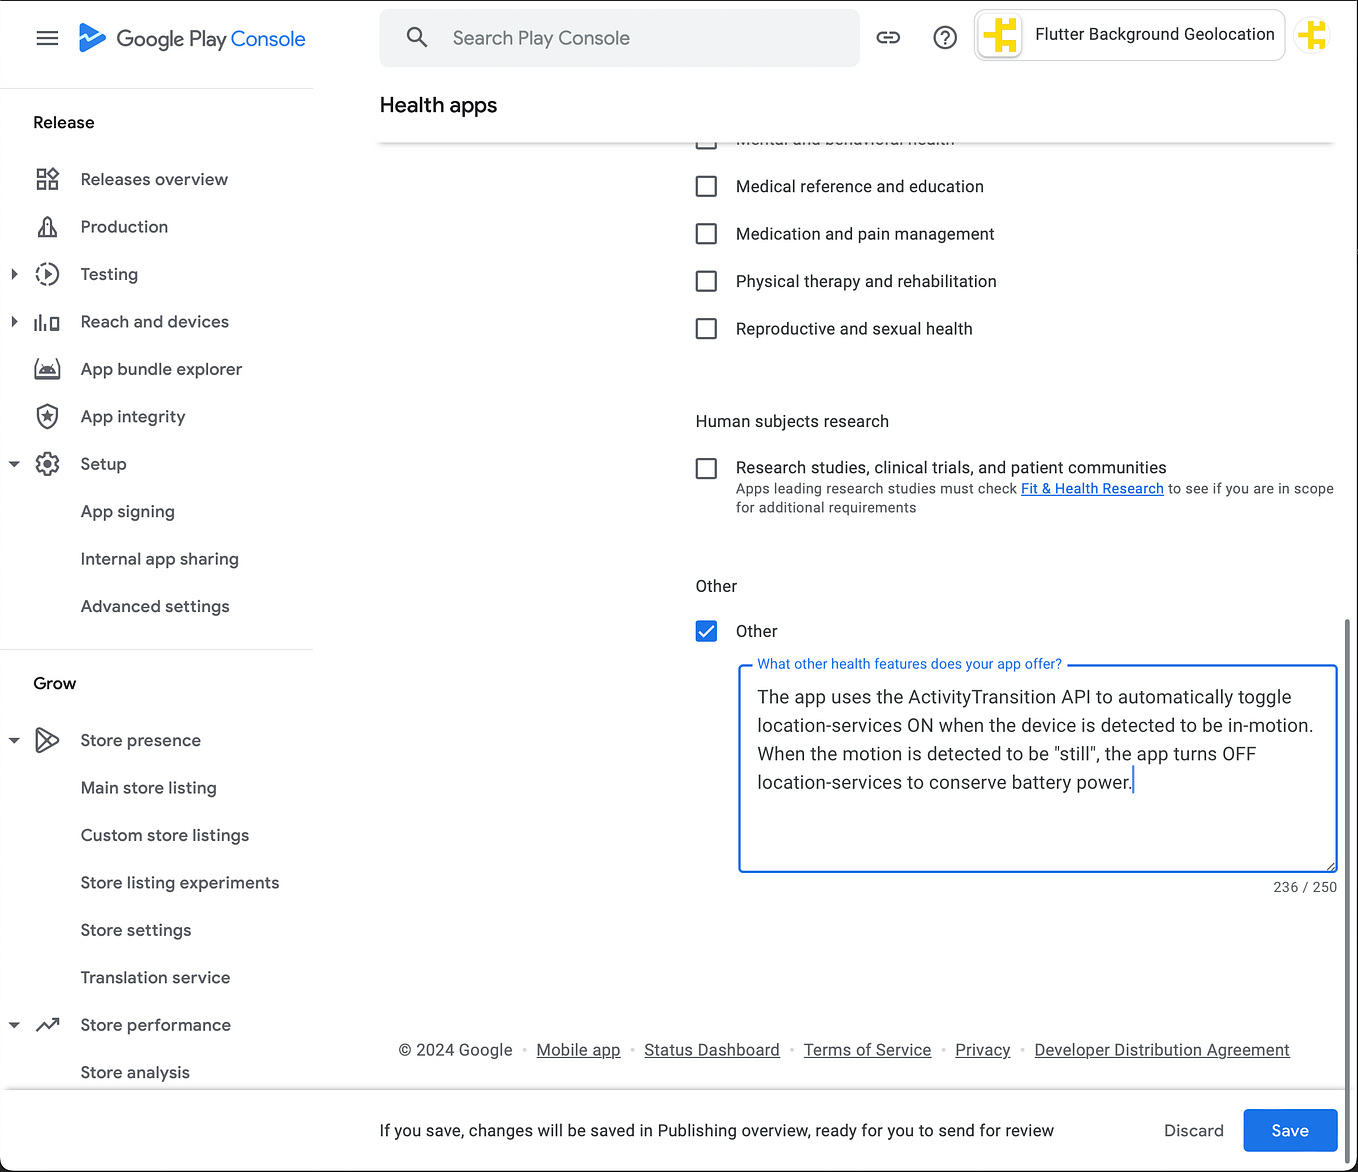
Task: Click the App integrity shield icon
Action: pos(47,416)
